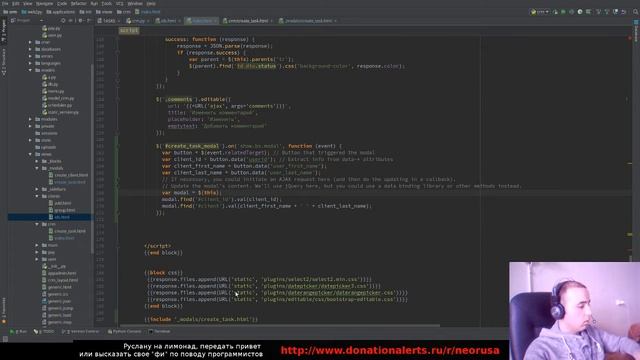The image size is (640, 360).
Task: Expand the modules folder
Action: pyautogui.click(x=30, y=119)
